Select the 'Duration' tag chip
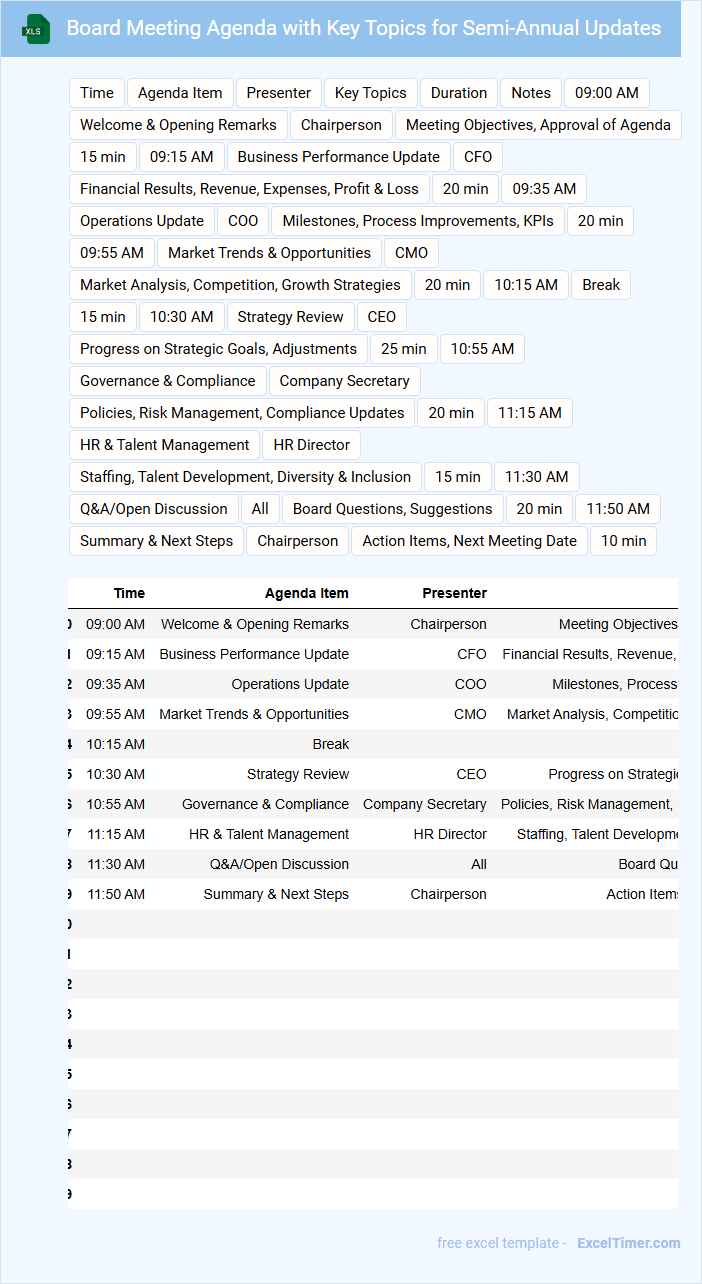This screenshot has width=702, height=1284. pos(459,93)
